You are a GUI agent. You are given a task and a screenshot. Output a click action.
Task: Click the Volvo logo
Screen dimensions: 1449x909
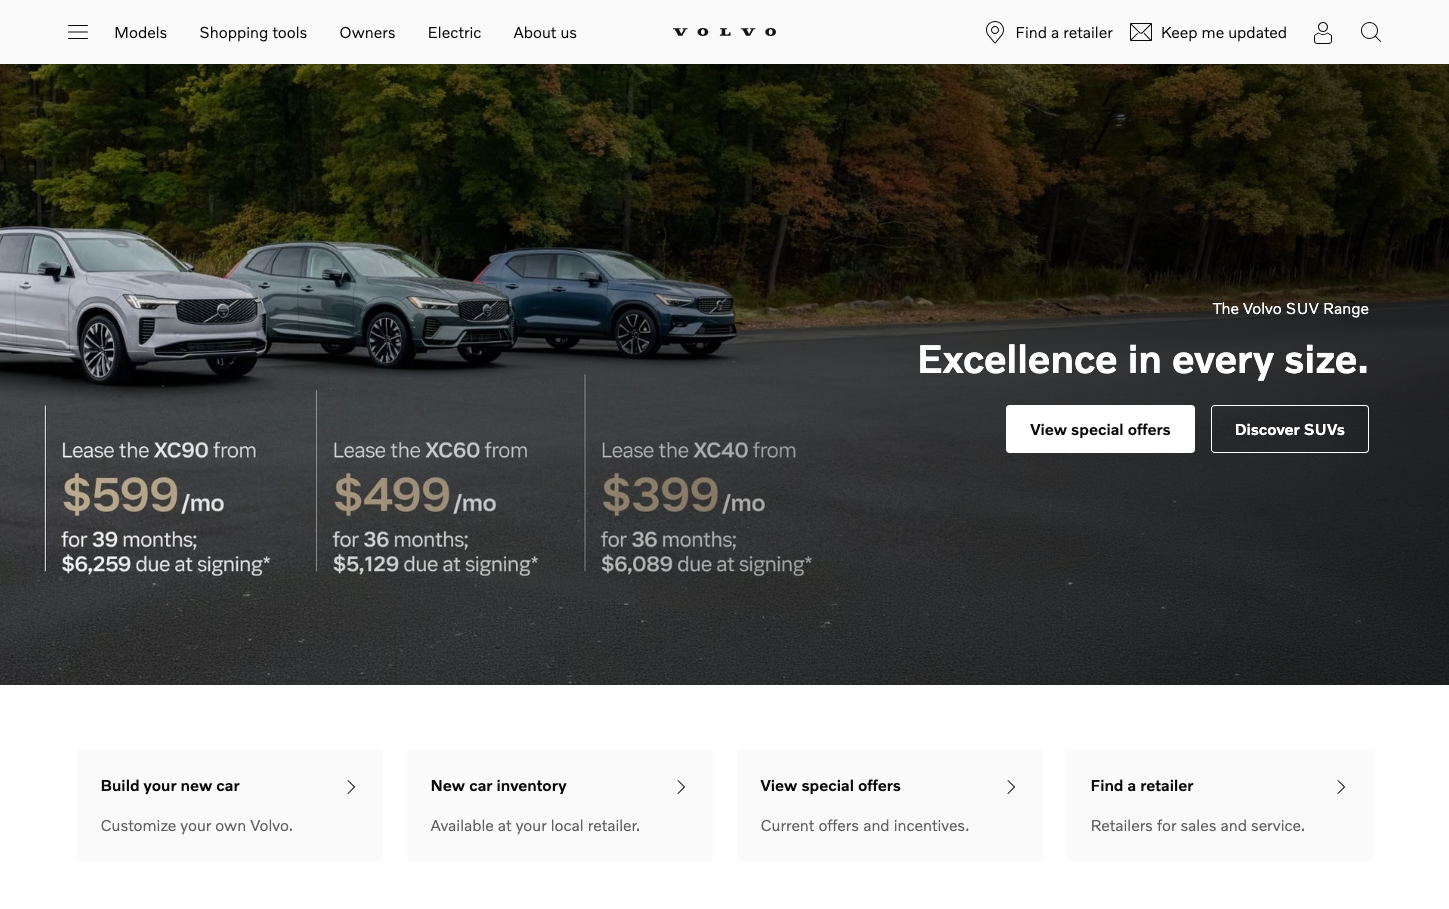[725, 32]
